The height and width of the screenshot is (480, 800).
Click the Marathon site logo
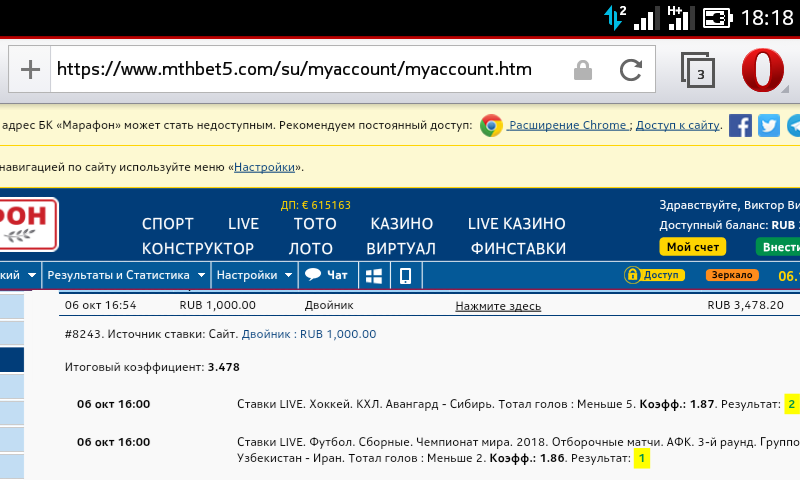pos(29,224)
